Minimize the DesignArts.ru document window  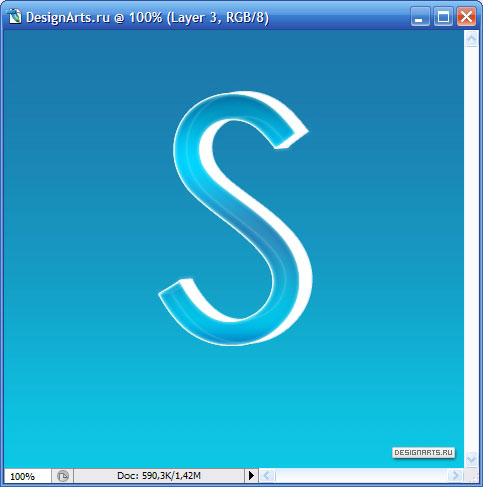pos(420,17)
